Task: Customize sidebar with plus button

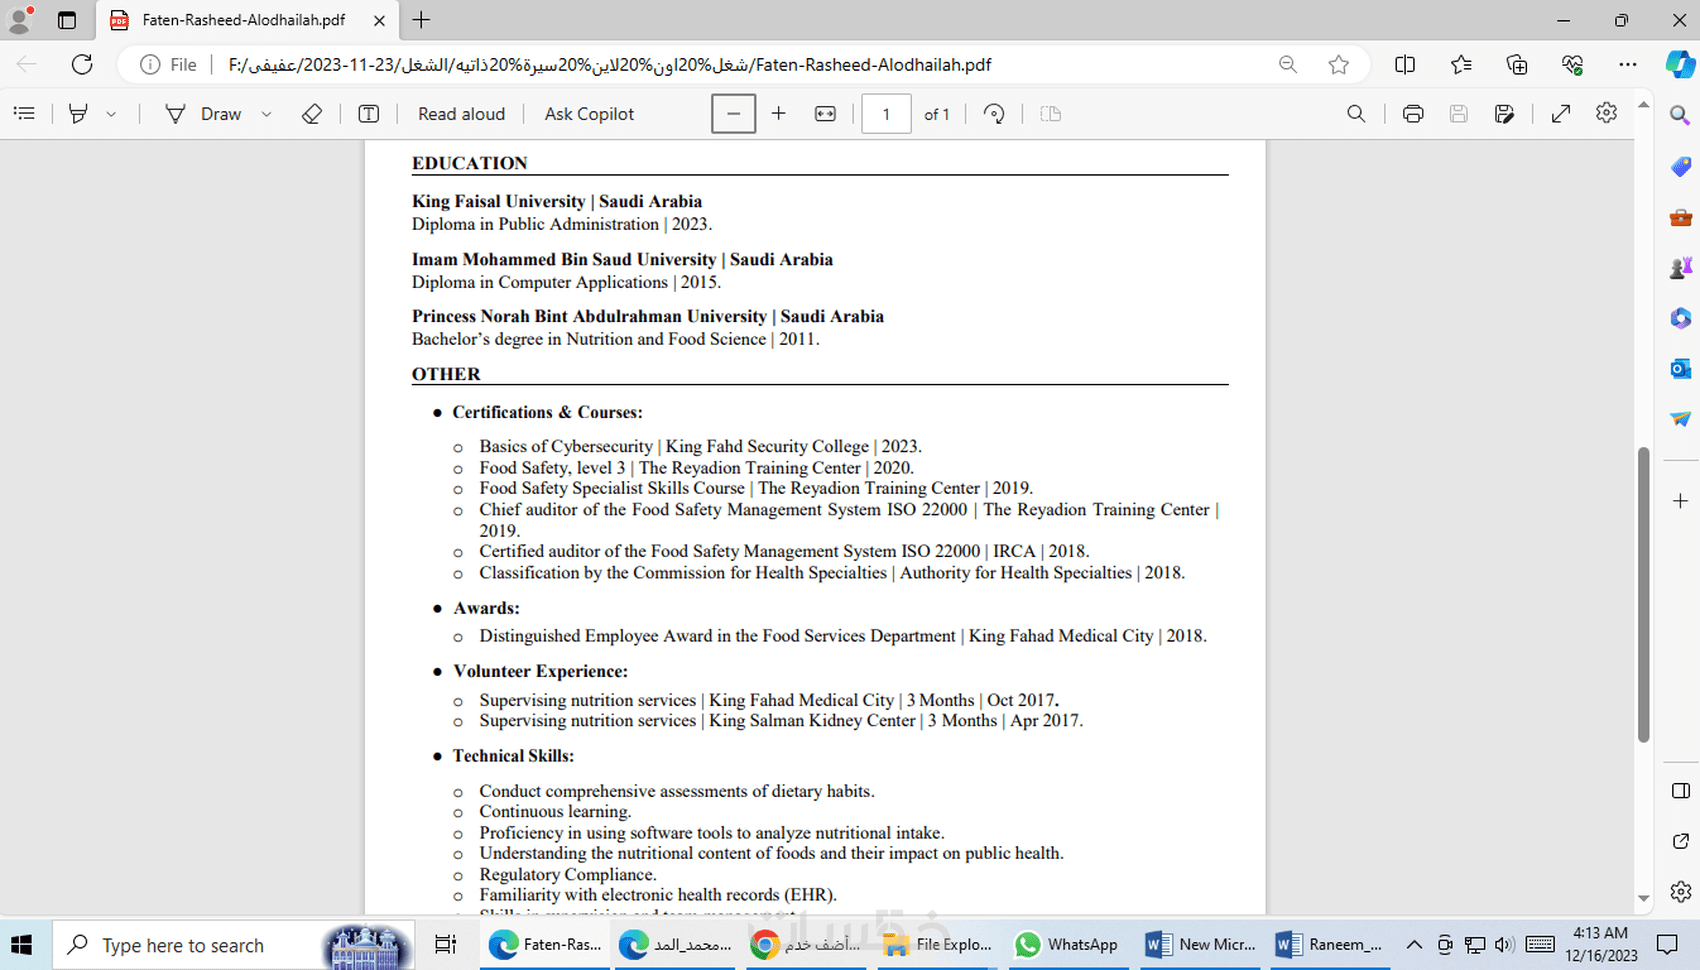Action: point(1680,501)
